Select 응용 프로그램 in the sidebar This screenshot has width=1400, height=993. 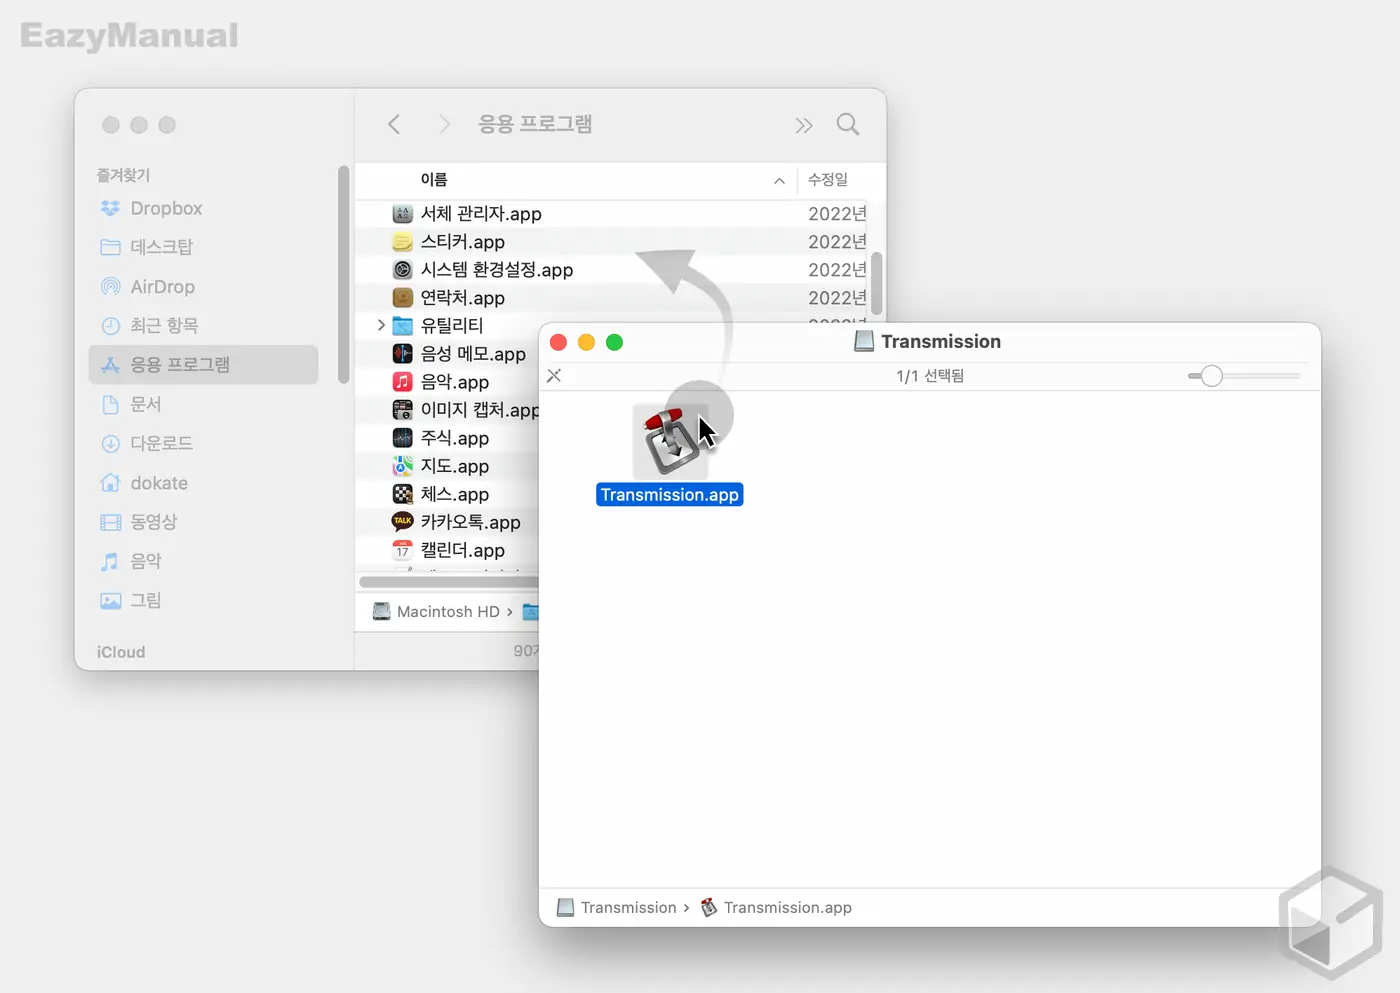click(180, 365)
